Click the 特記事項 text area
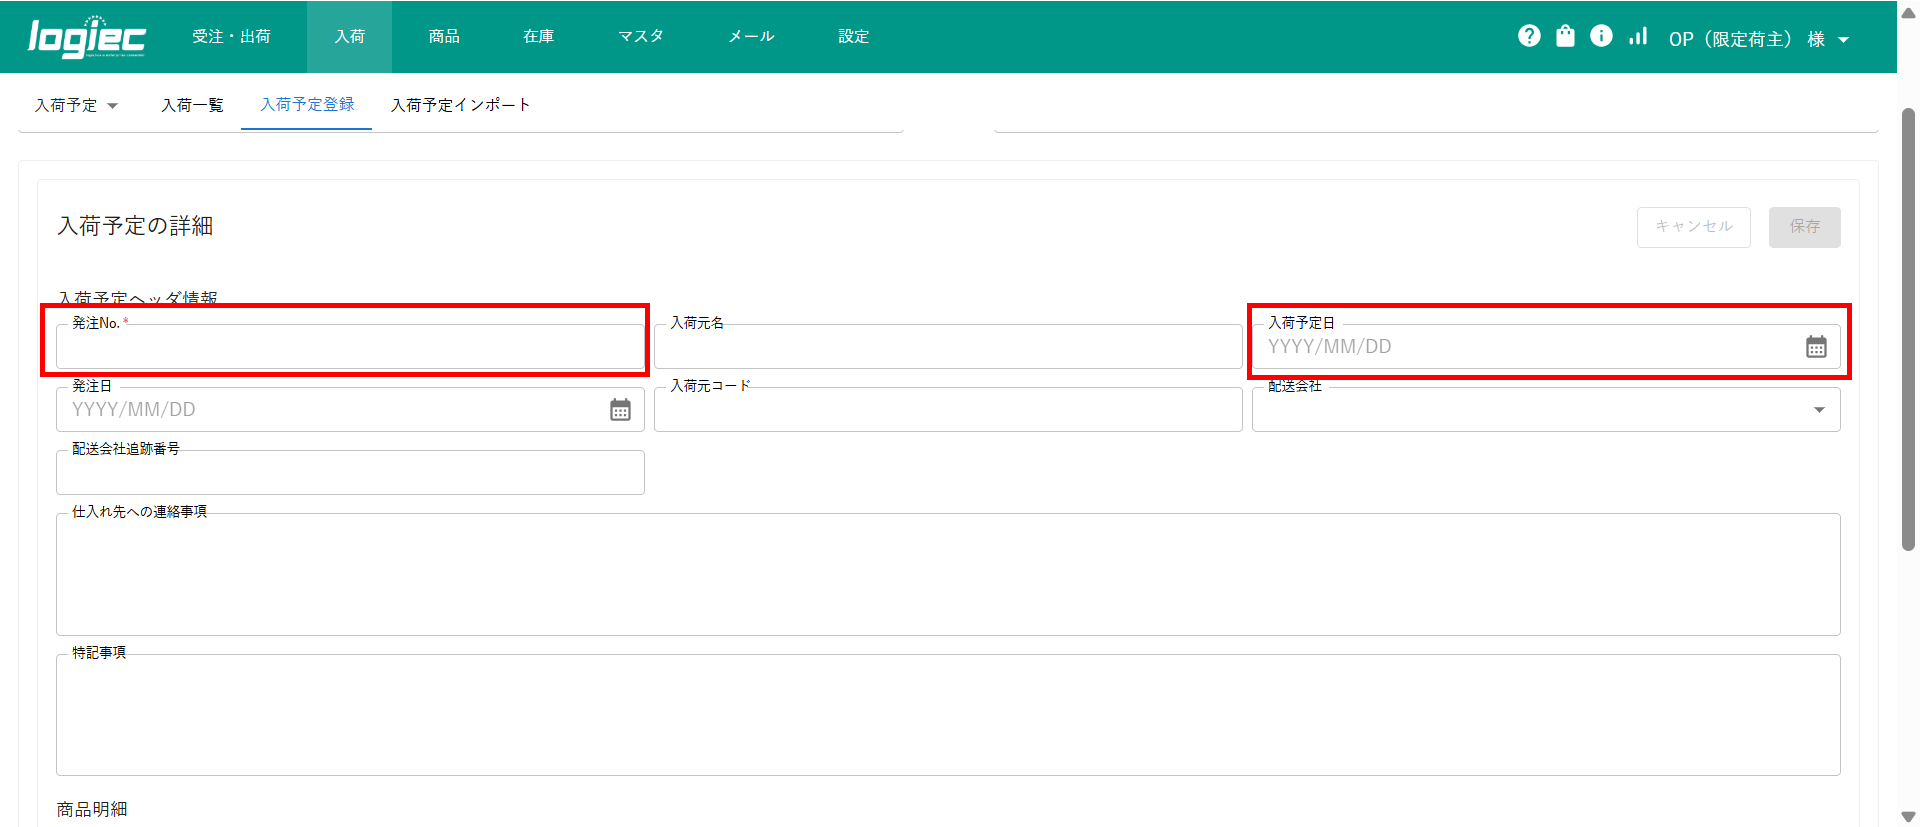The height and width of the screenshot is (827, 1920). point(947,715)
